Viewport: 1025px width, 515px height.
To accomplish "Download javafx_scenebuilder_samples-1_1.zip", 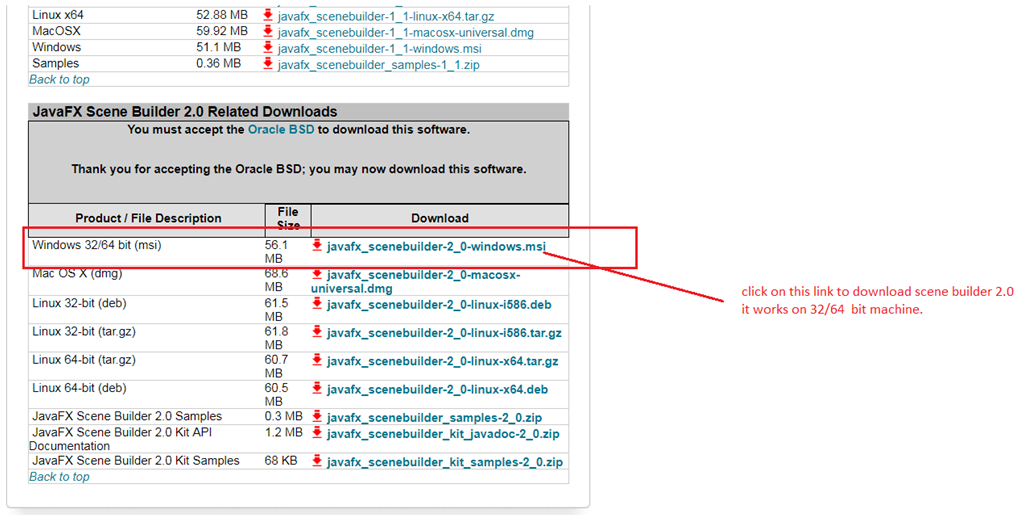I will click(x=378, y=65).
